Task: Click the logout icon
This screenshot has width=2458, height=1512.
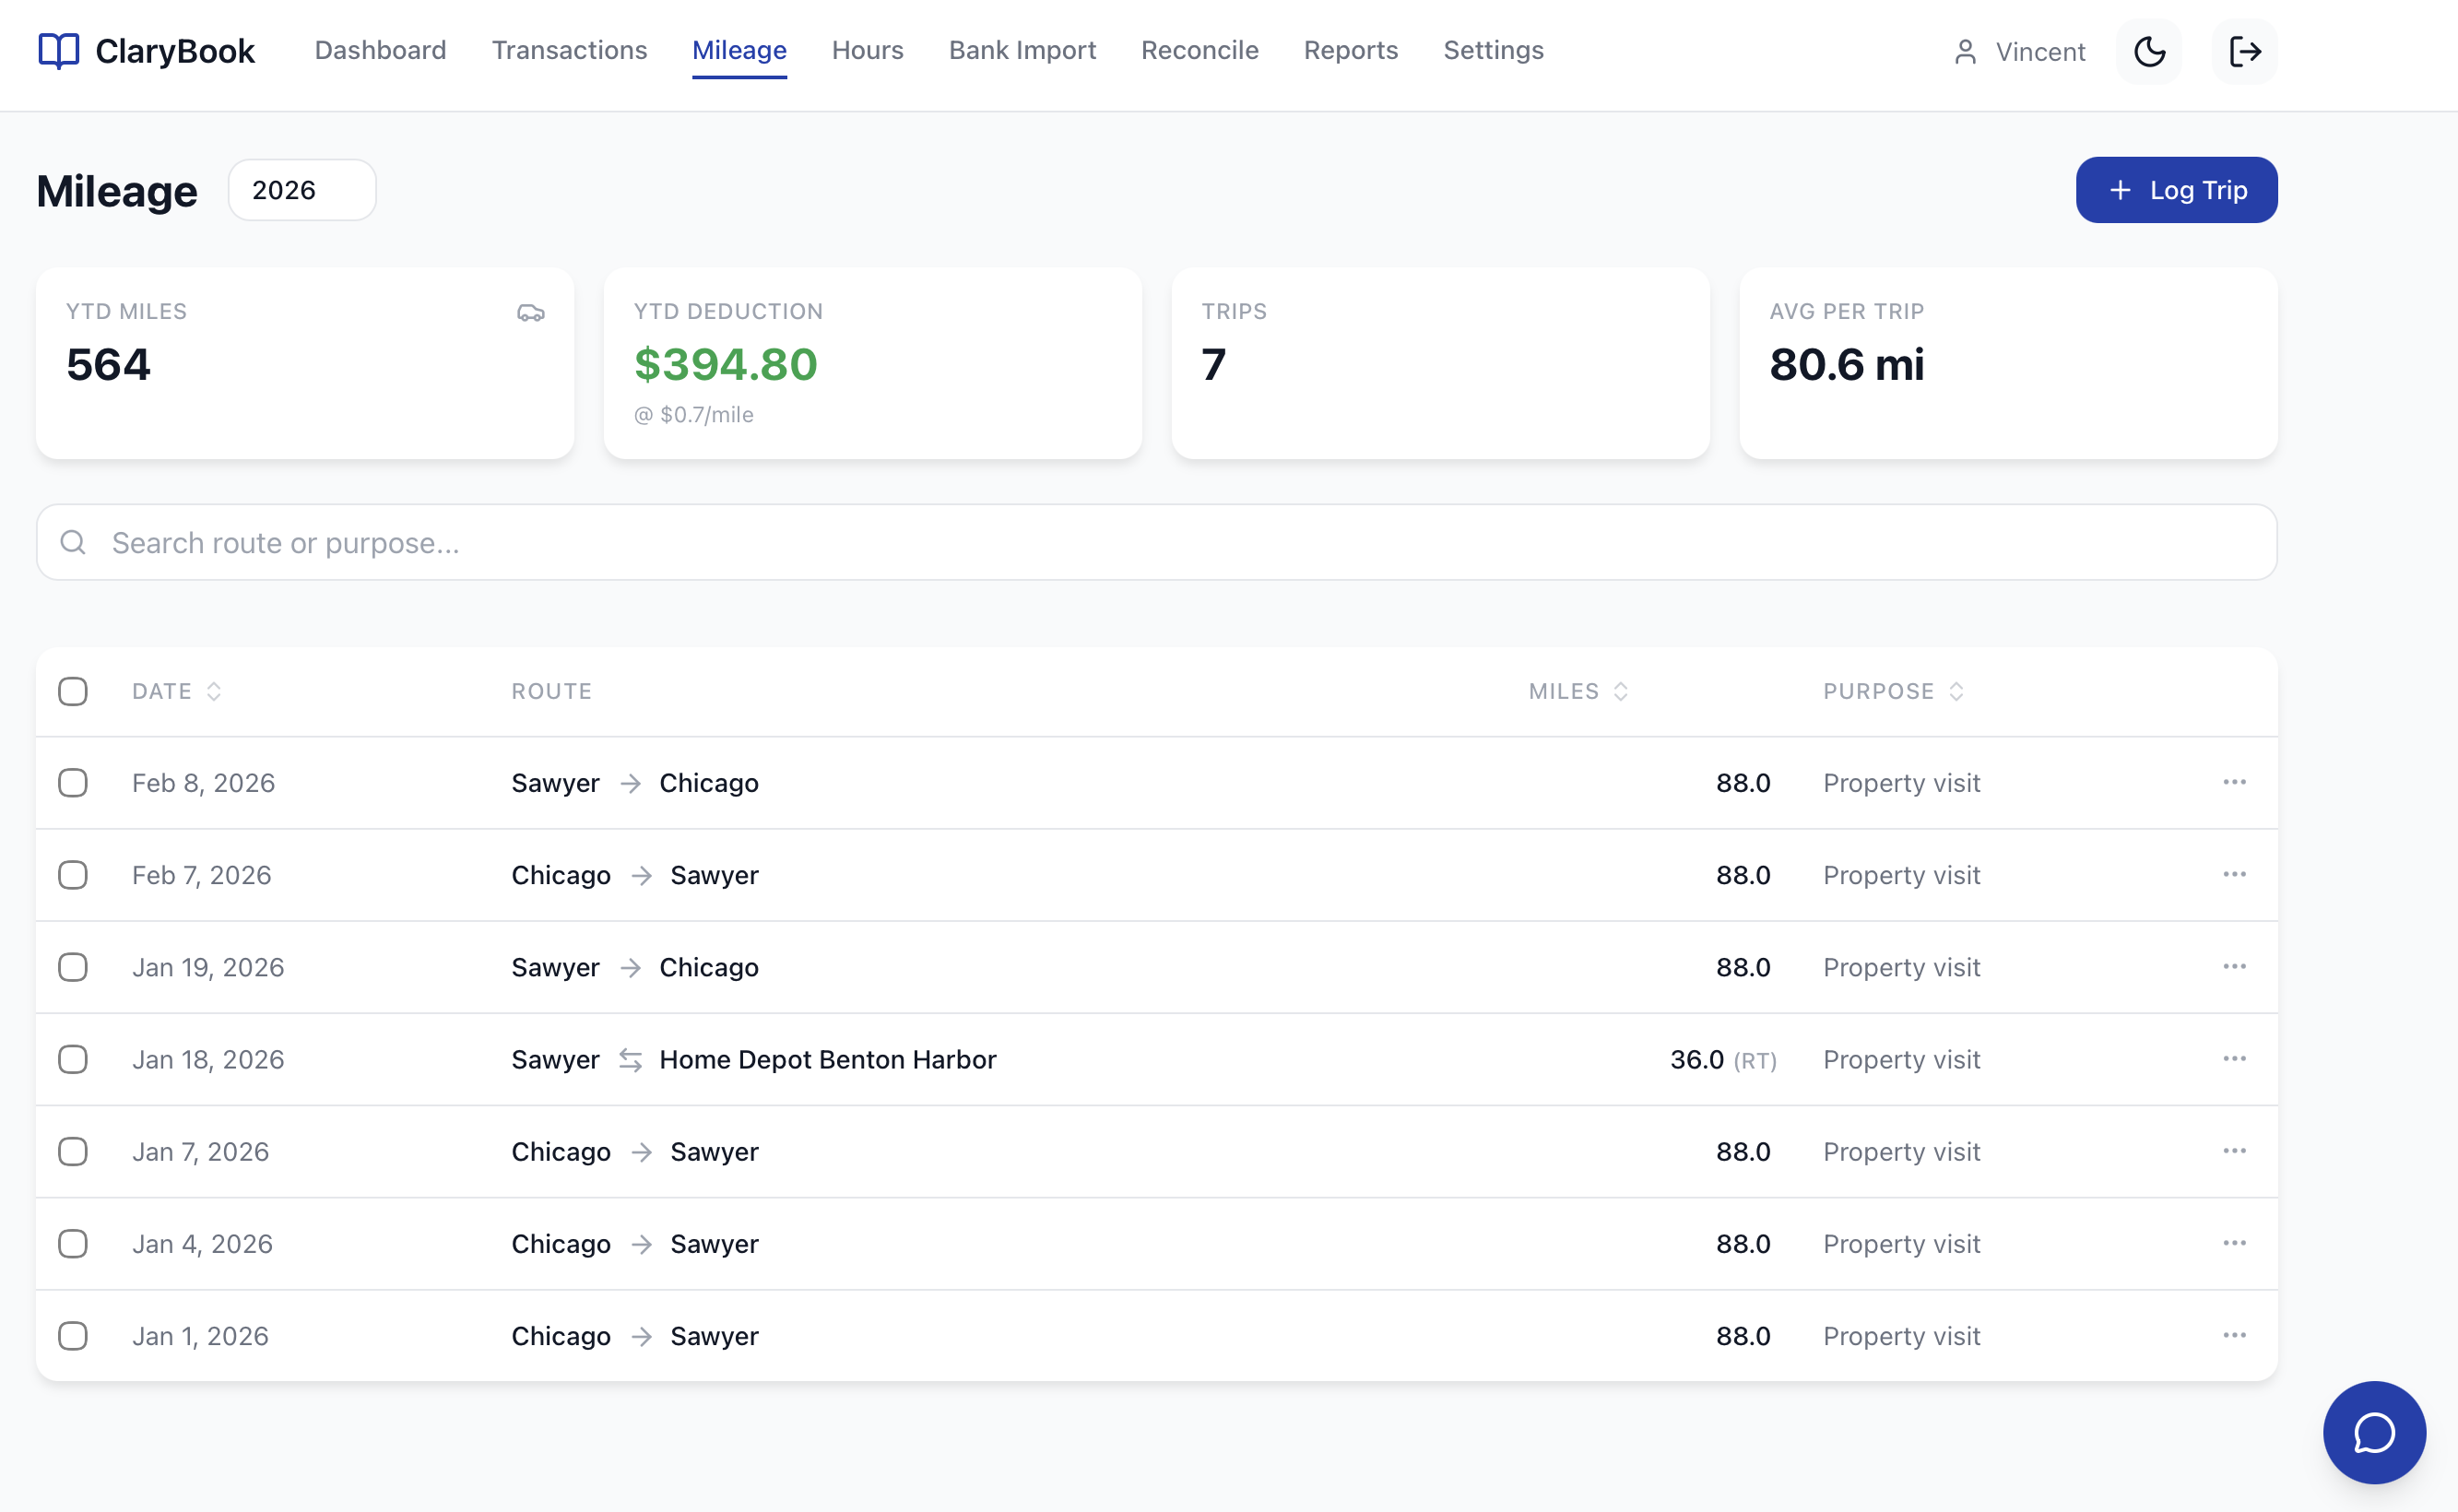Action: point(2245,51)
